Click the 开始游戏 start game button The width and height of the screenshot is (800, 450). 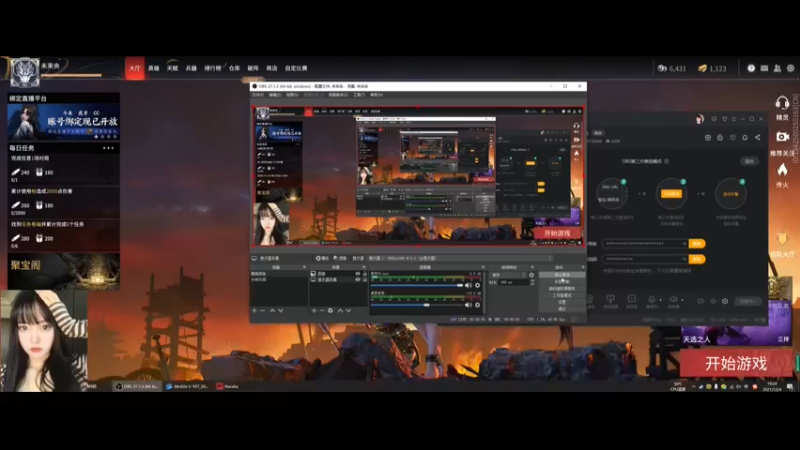[736, 363]
